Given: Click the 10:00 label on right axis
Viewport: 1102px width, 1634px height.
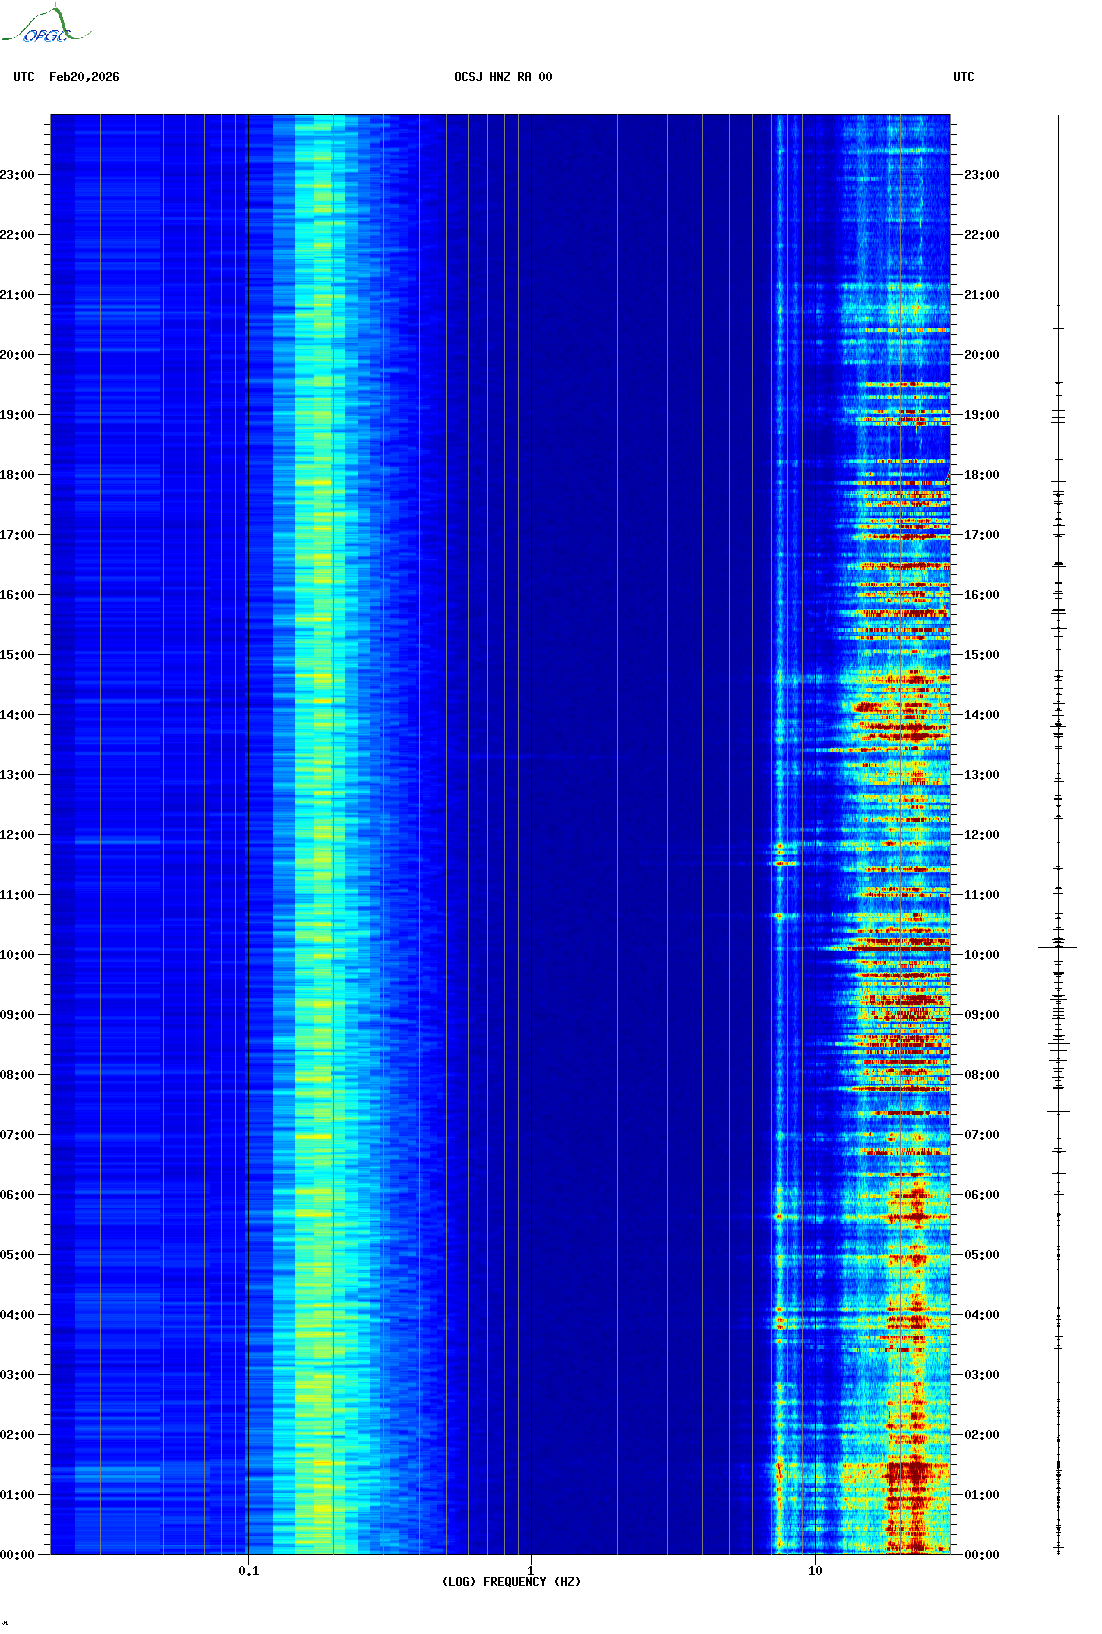Looking at the screenshot, I should click(x=981, y=955).
